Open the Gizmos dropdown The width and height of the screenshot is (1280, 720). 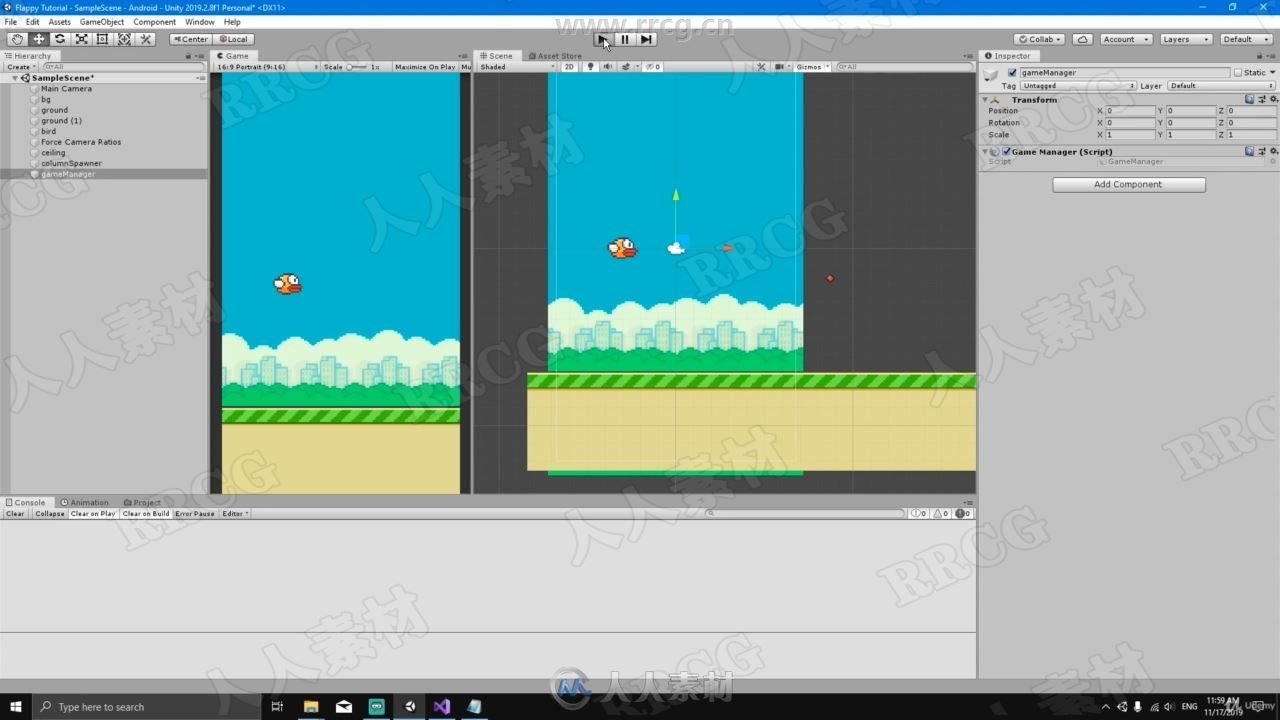click(812, 67)
